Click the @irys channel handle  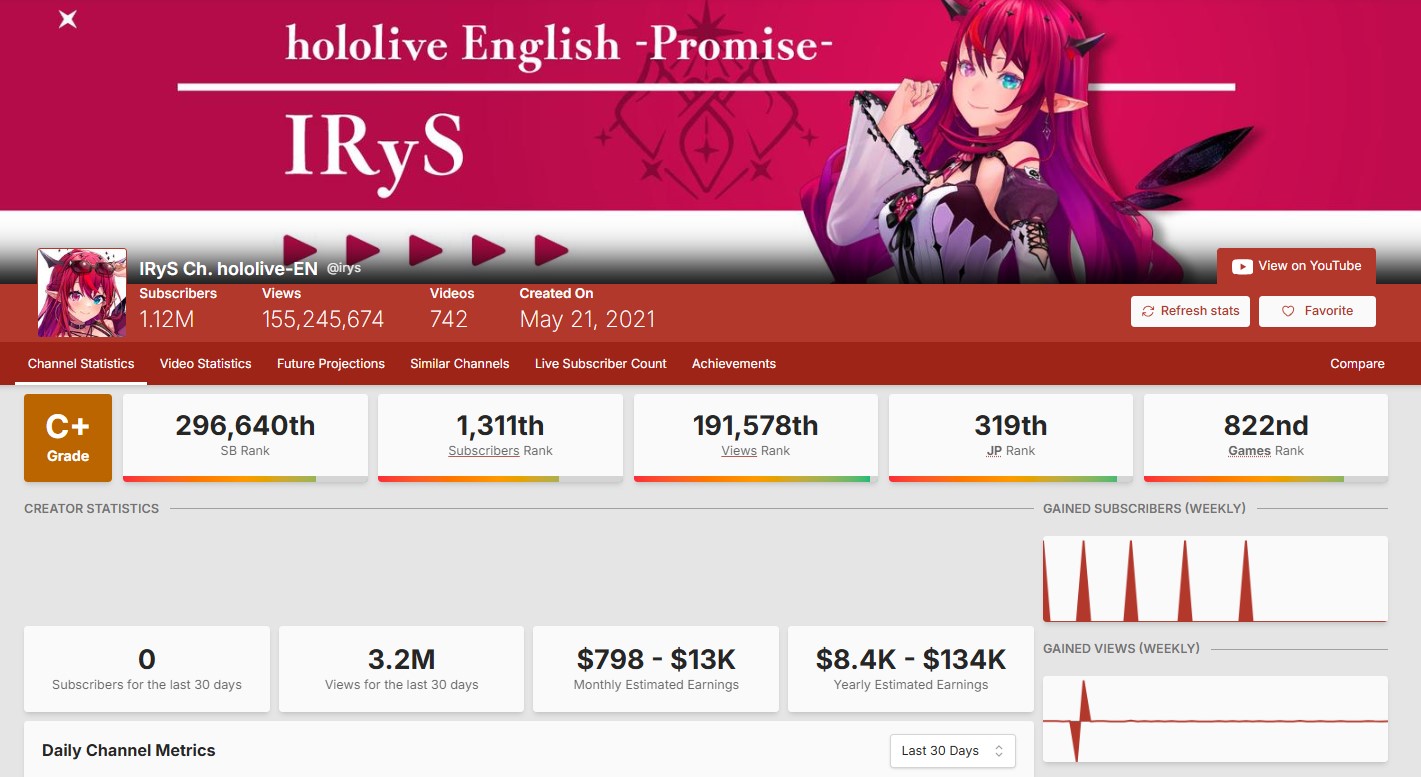click(x=344, y=269)
